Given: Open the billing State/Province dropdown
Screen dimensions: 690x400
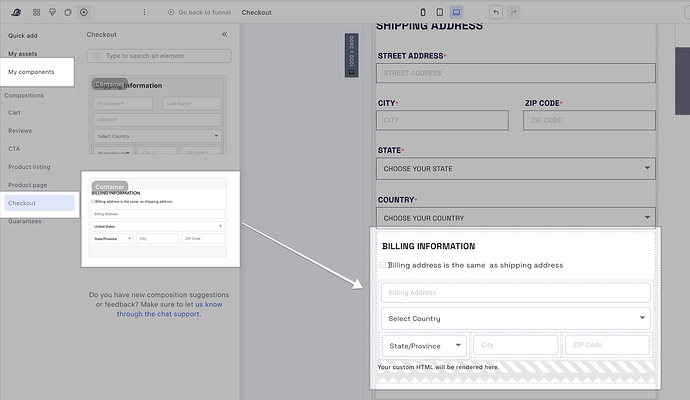Looking at the screenshot, I should 424,346.
